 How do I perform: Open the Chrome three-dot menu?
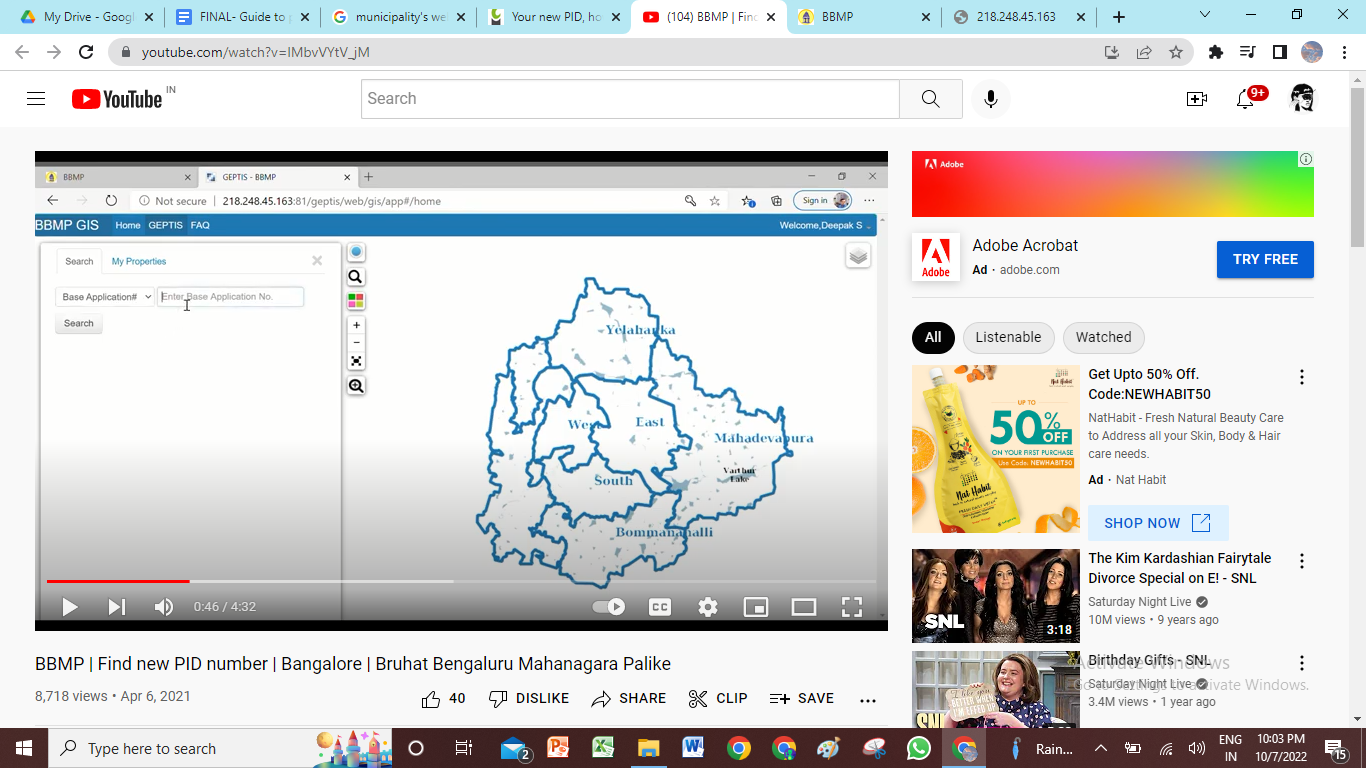tap(1343, 52)
